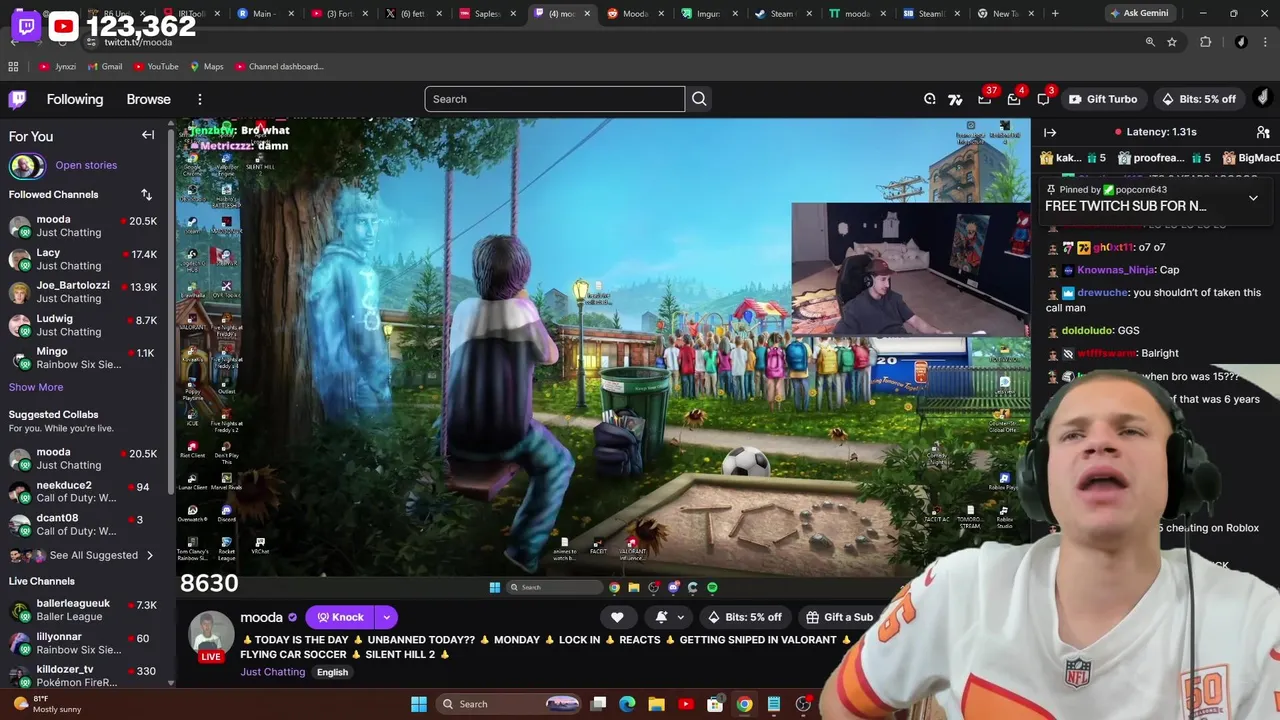Expand the Knock dropdown arrow

pyautogui.click(x=386, y=617)
